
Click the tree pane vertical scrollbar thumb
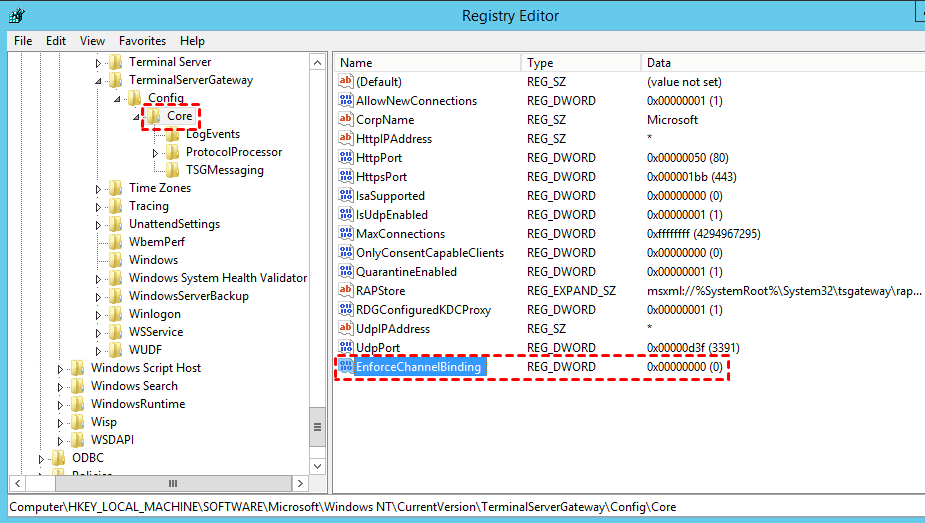click(318, 427)
